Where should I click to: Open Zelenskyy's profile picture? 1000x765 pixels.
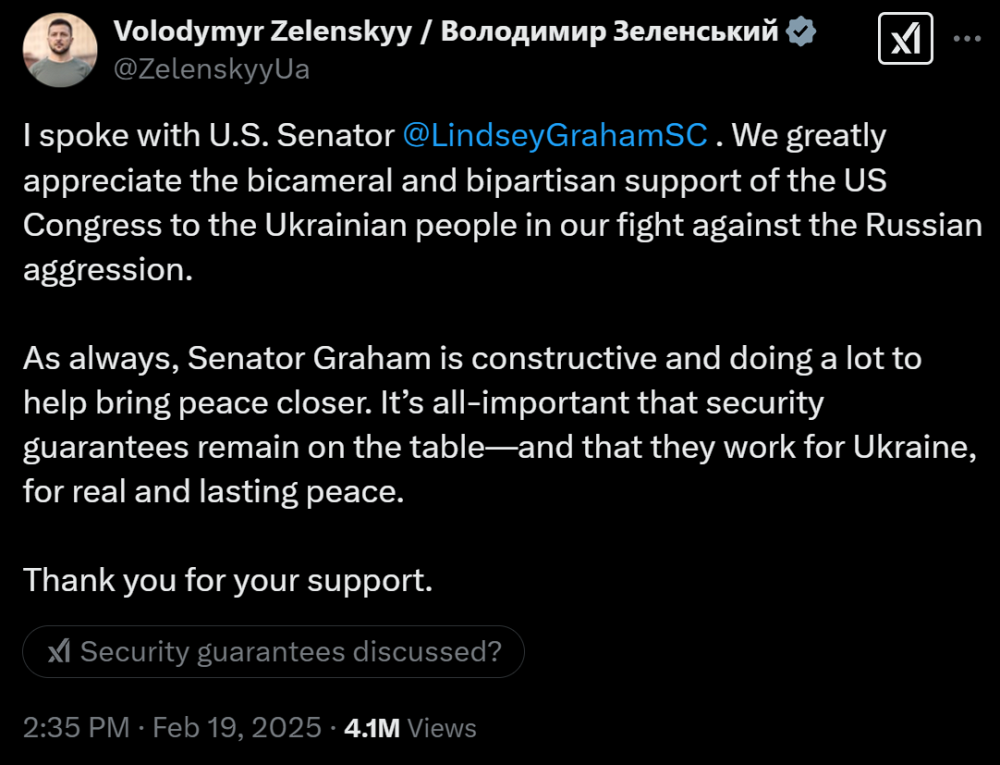[x=59, y=50]
